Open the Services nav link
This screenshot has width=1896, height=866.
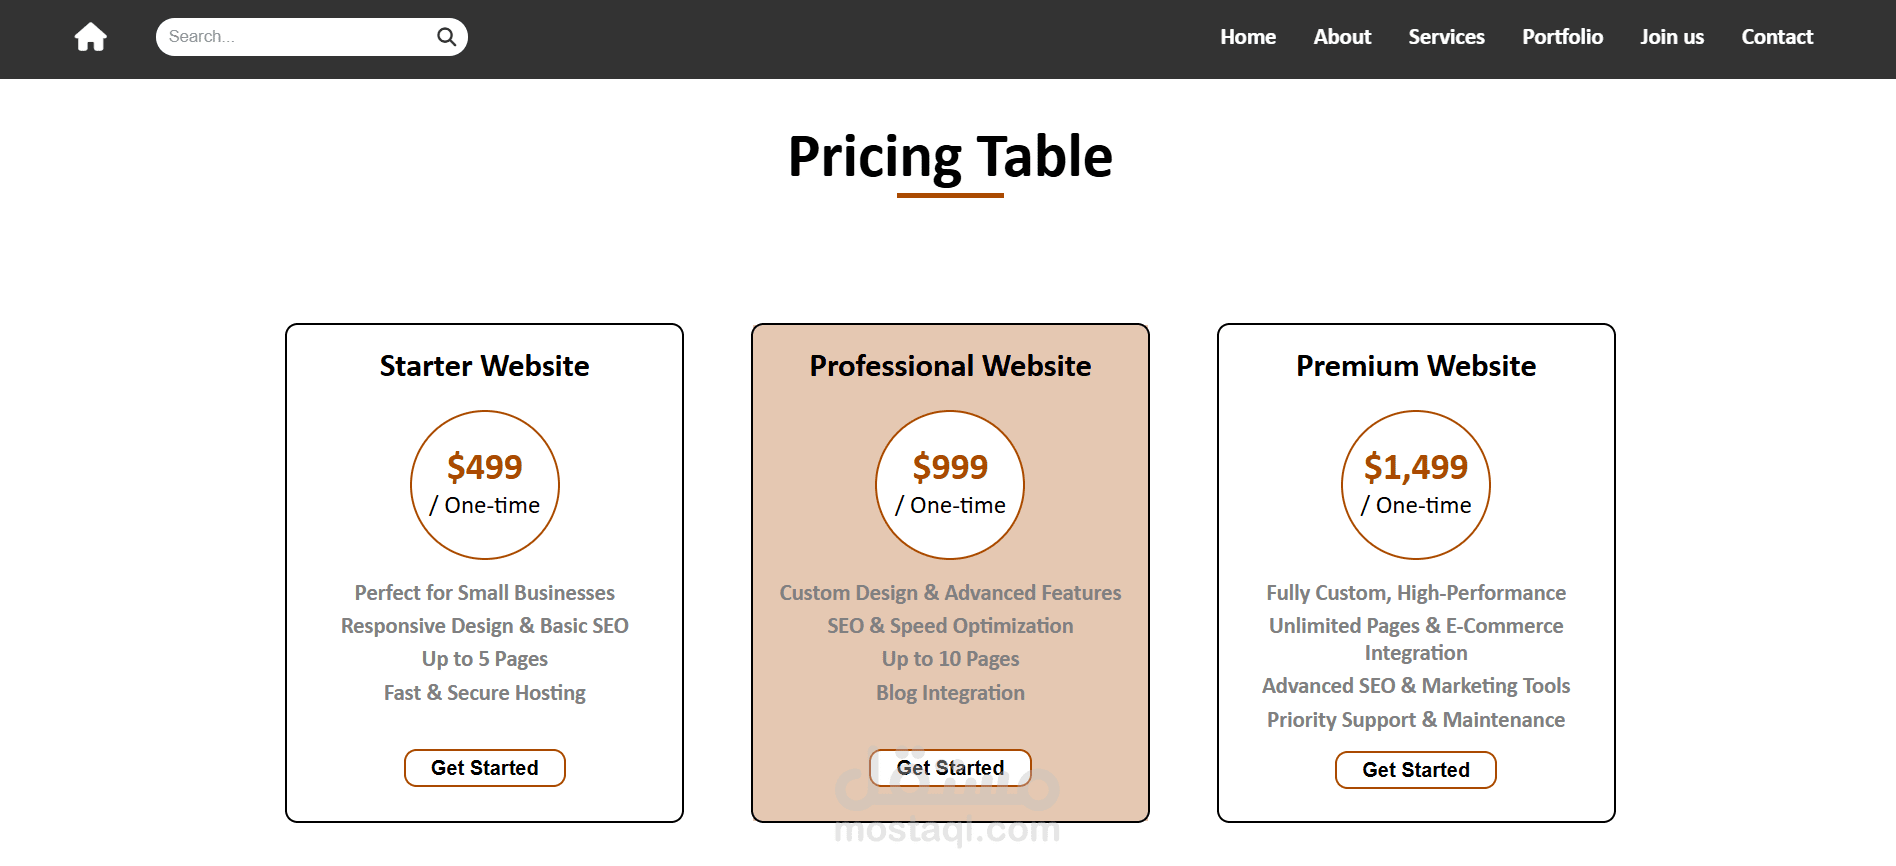point(1446,37)
